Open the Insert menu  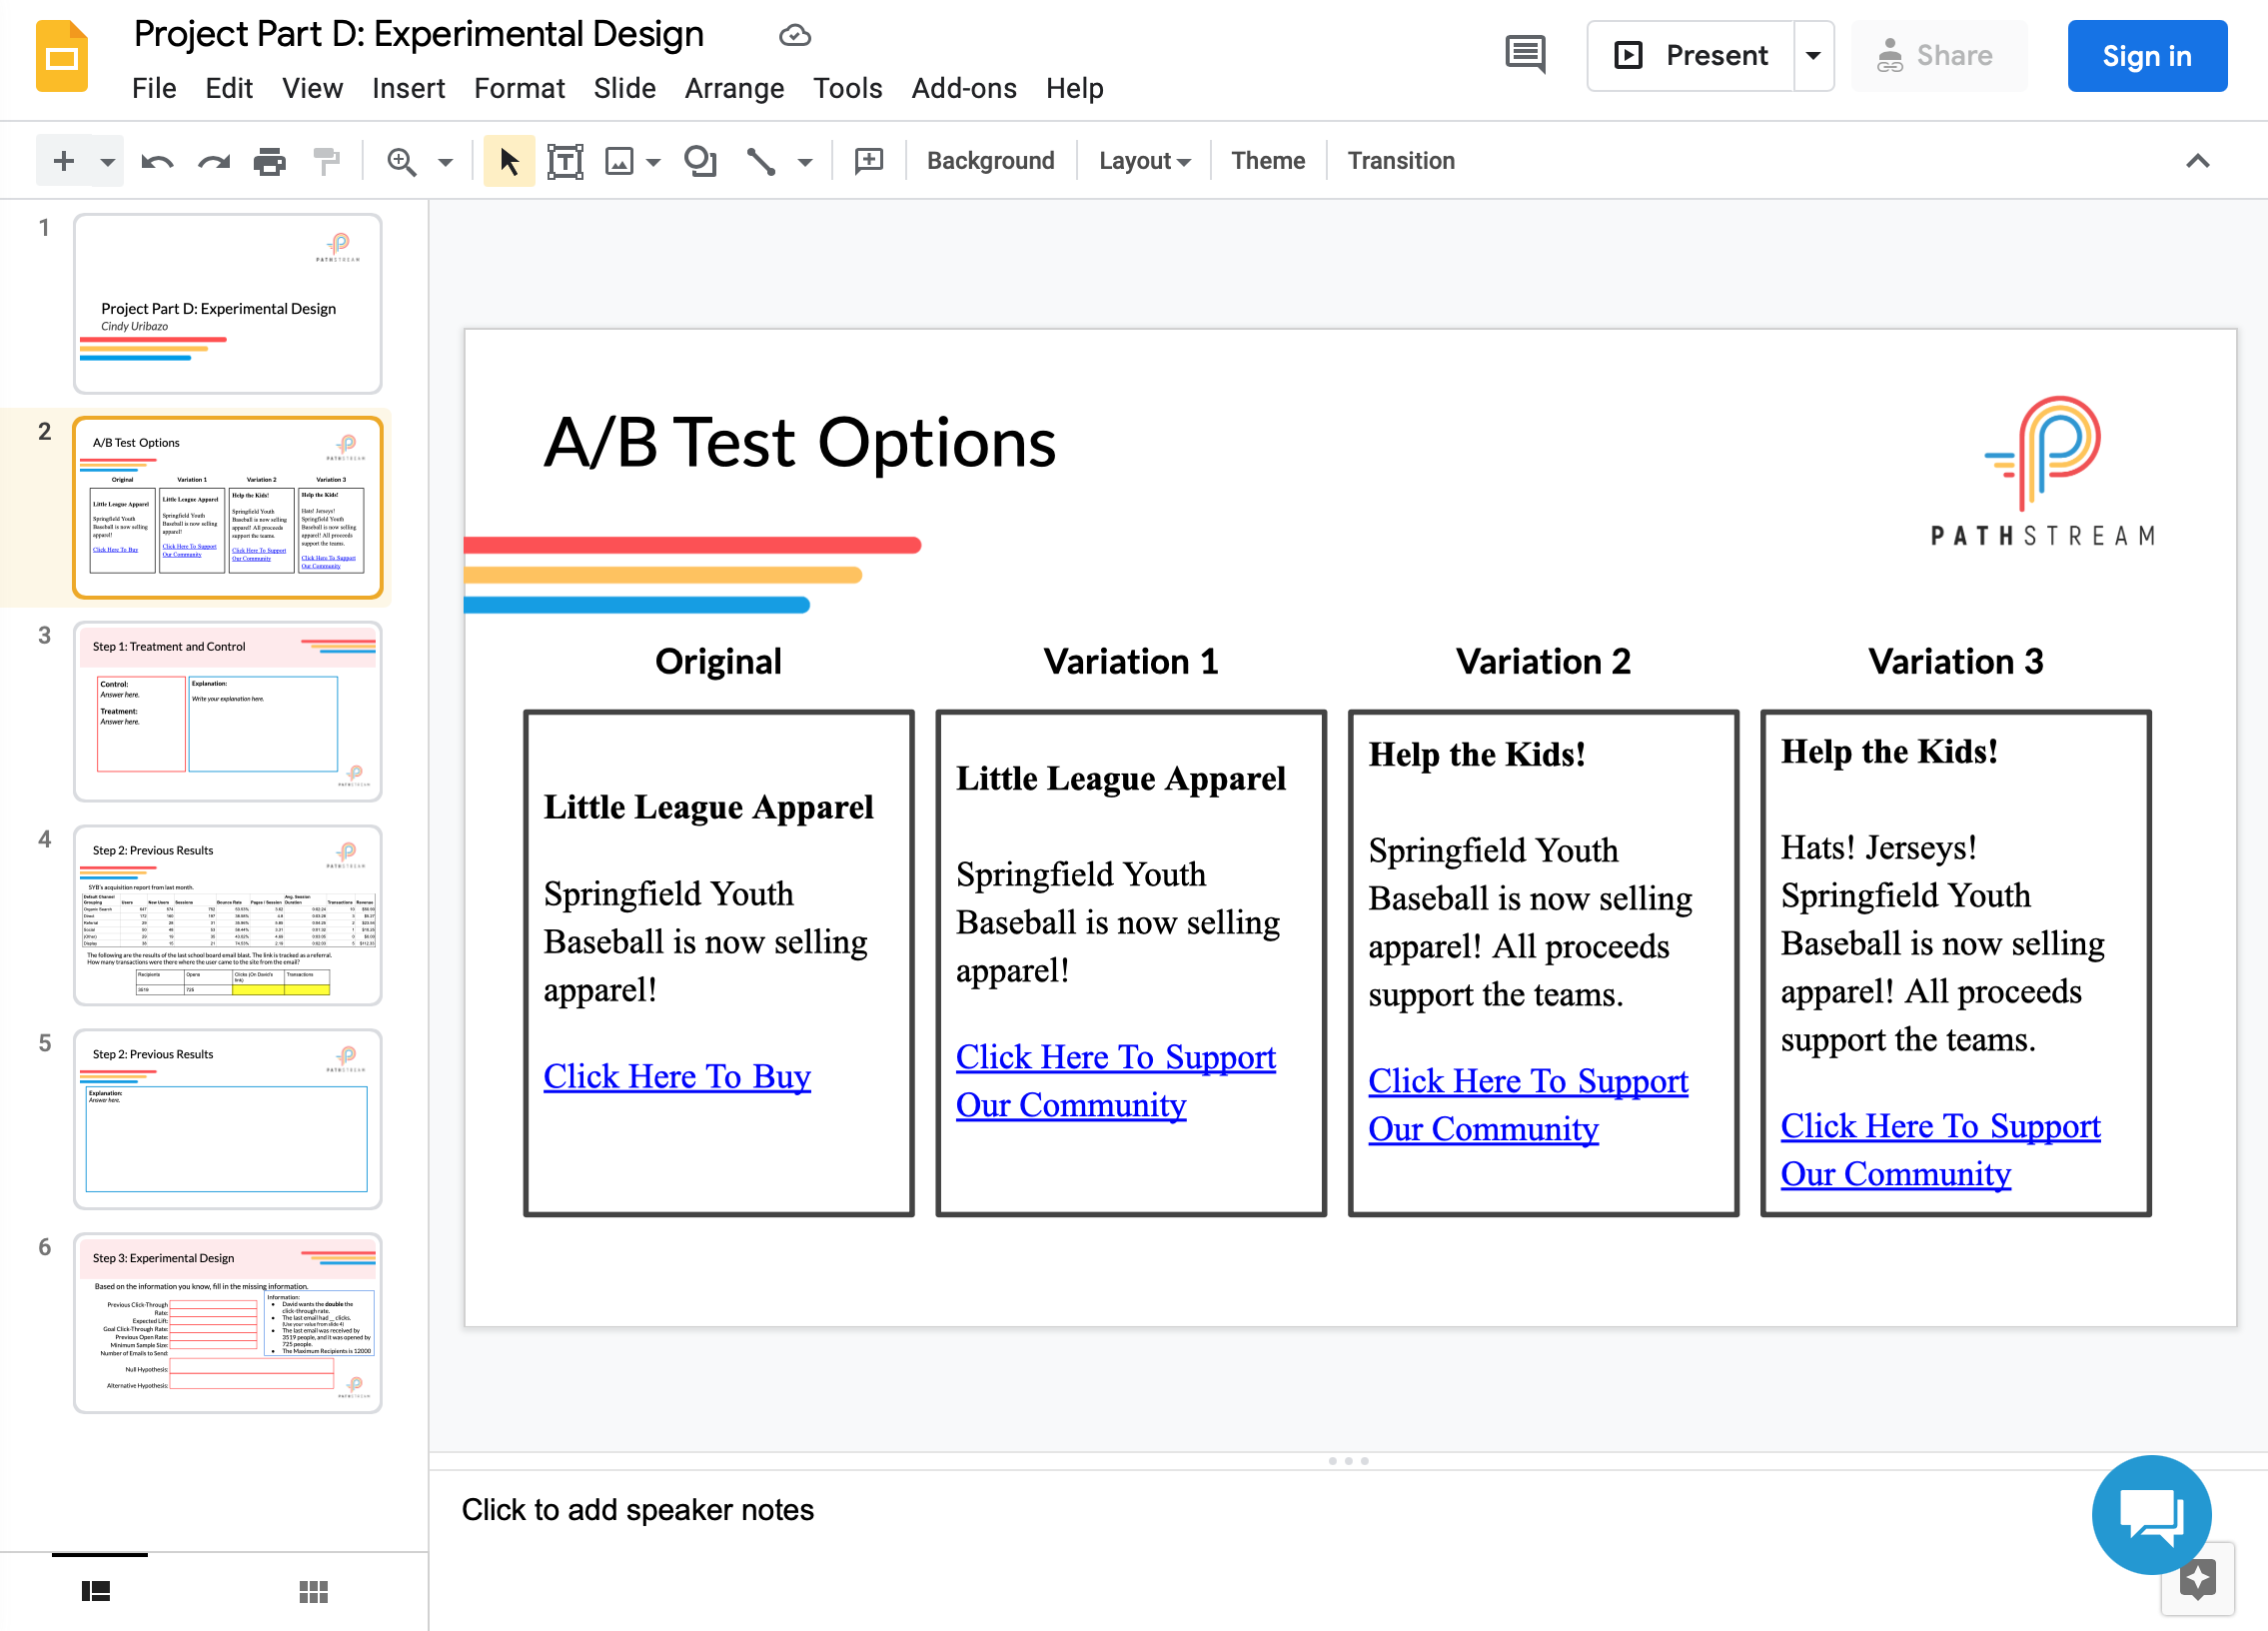pyautogui.click(x=408, y=88)
